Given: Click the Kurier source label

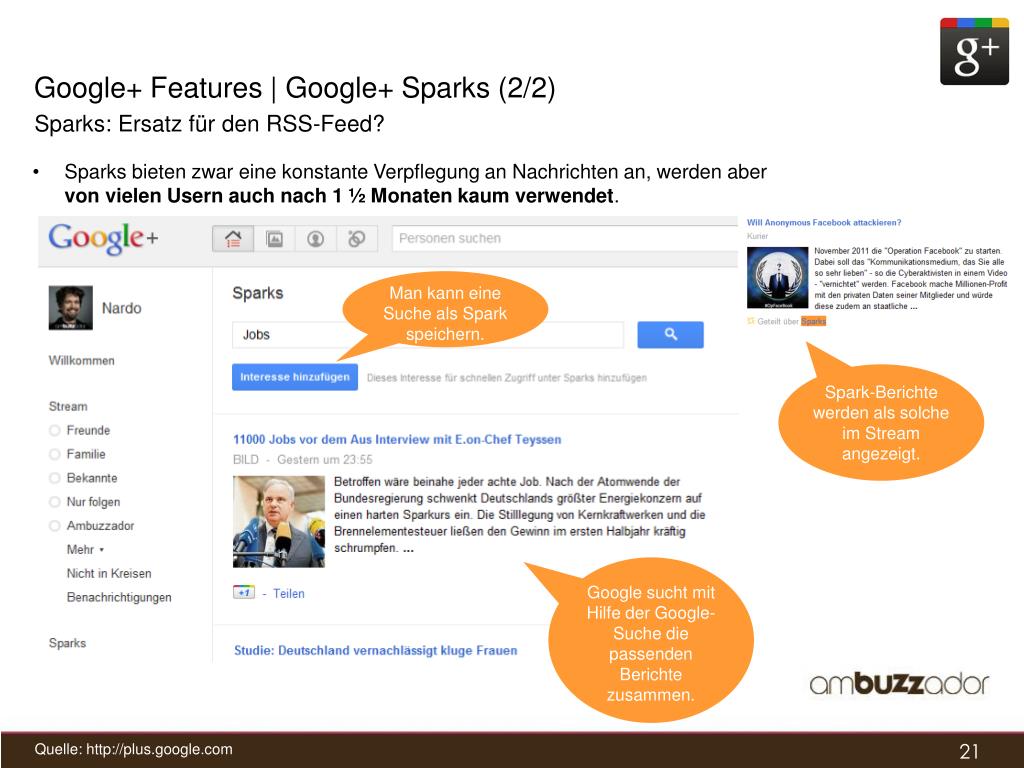Looking at the screenshot, I should tap(758, 236).
